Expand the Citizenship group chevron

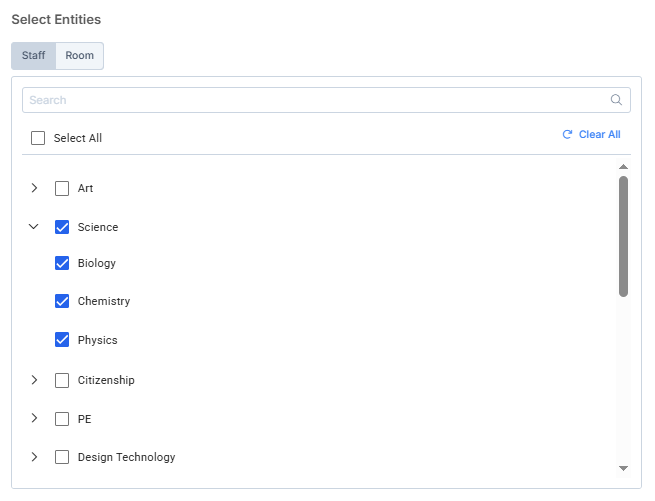[34, 380]
